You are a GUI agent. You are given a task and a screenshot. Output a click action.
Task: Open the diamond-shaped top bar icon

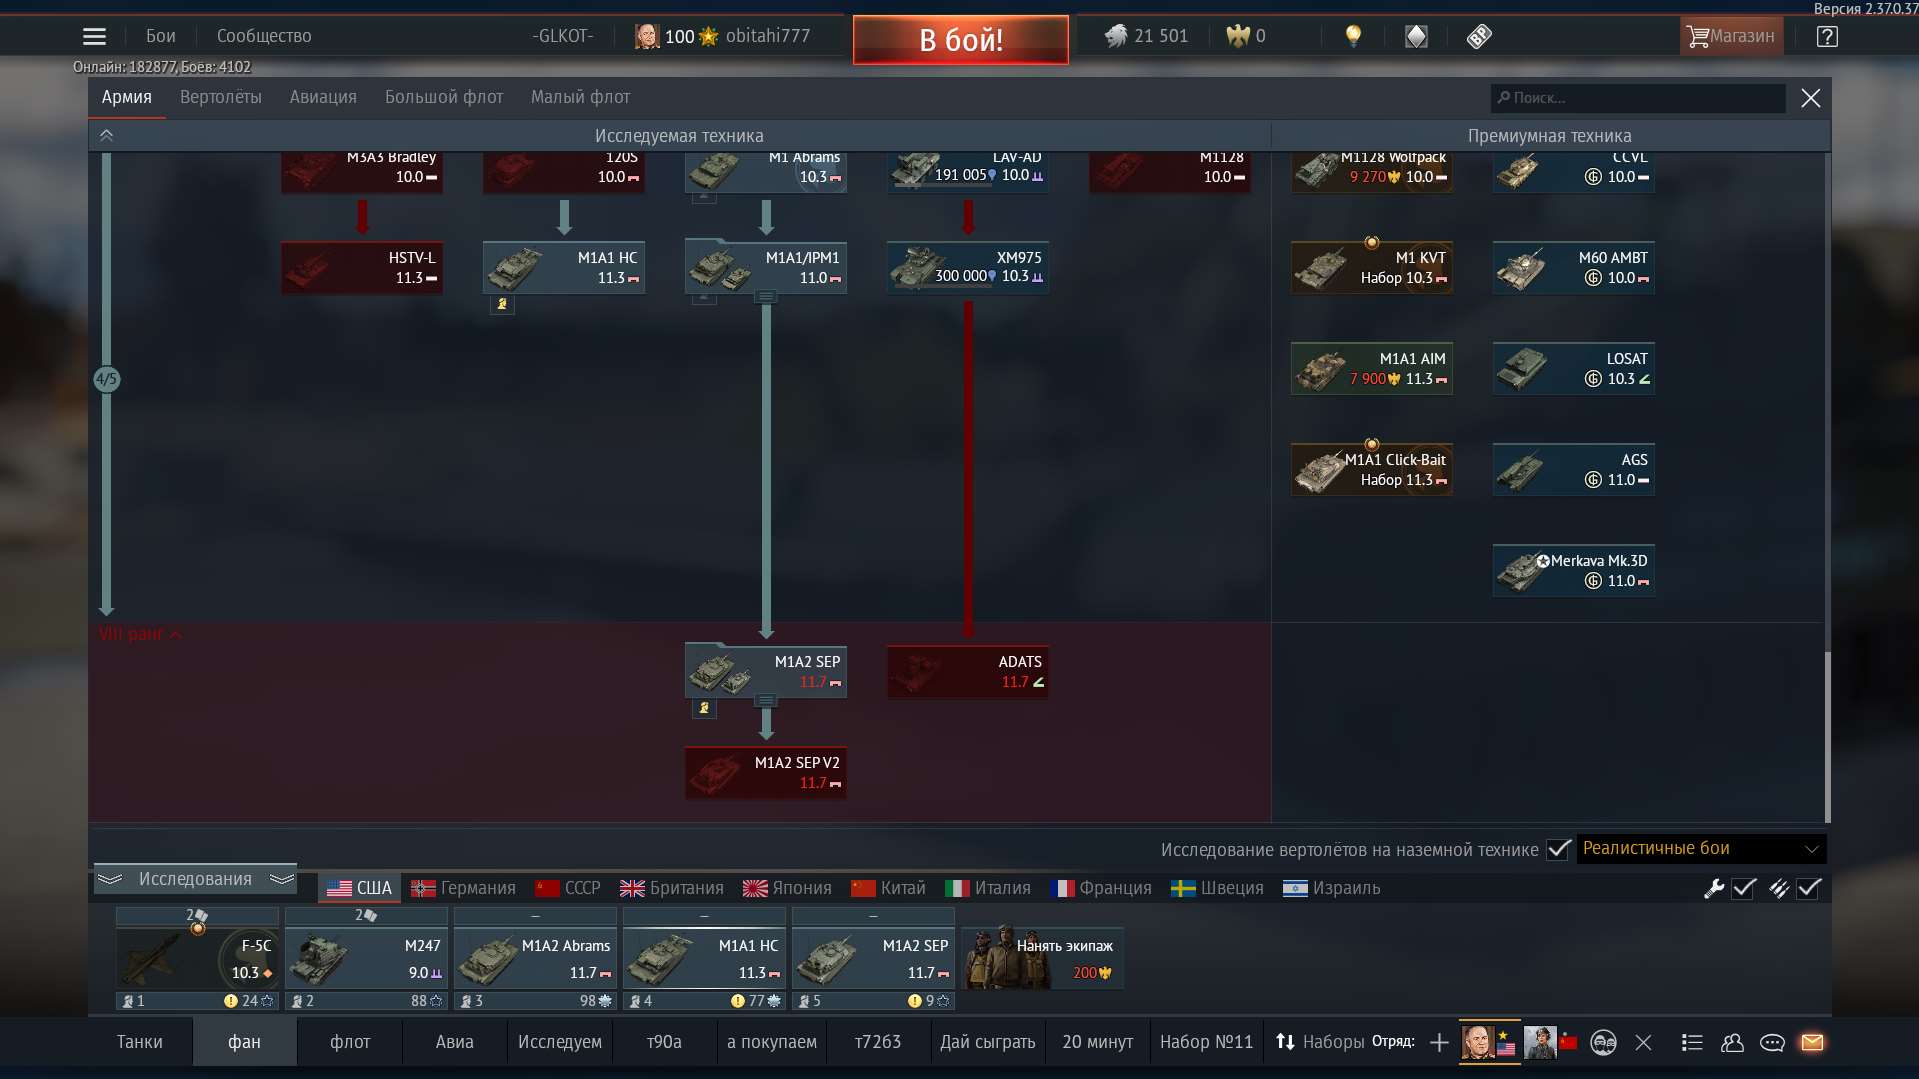pyautogui.click(x=1416, y=37)
